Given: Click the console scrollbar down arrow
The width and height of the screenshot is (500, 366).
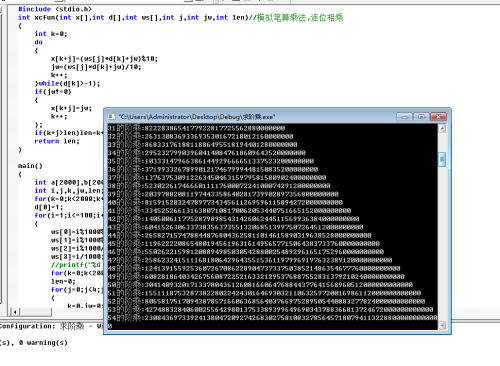Looking at the screenshot, I should tap(442, 325).
